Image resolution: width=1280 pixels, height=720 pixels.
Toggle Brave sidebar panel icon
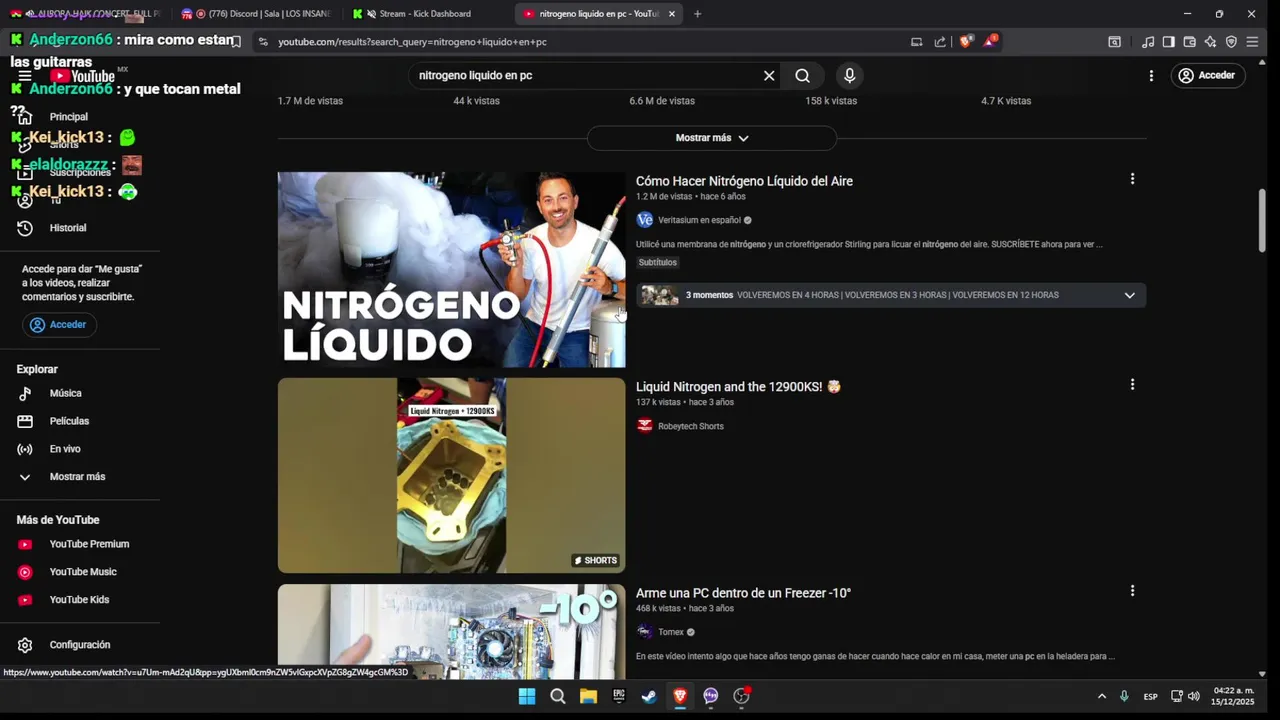tap(1168, 42)
